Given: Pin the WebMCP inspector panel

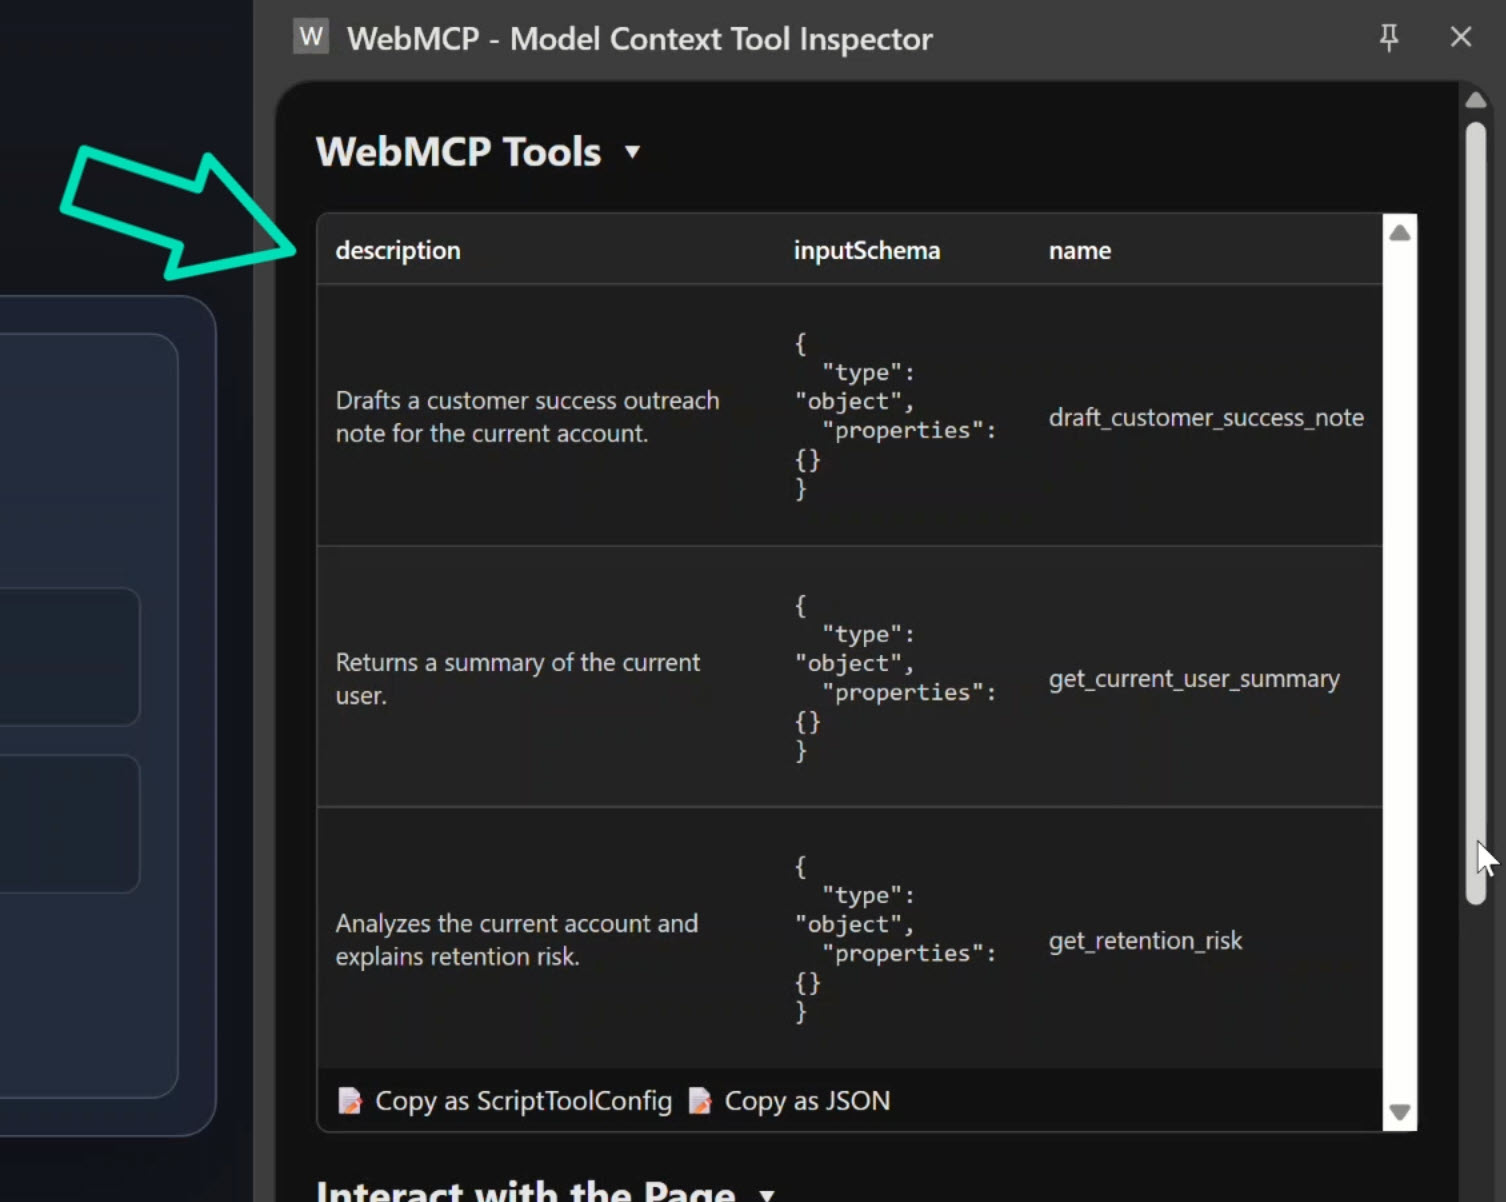Looking at the screenshot, I should click(1389, 38).
